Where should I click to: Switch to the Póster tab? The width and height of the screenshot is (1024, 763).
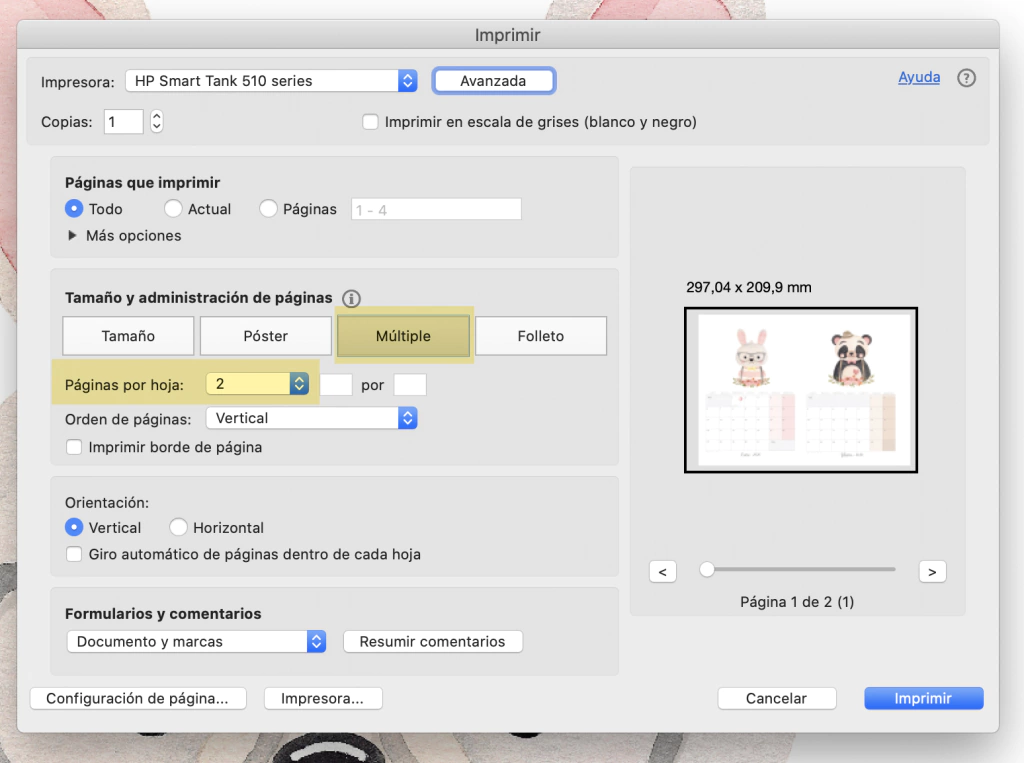(266, 336)
